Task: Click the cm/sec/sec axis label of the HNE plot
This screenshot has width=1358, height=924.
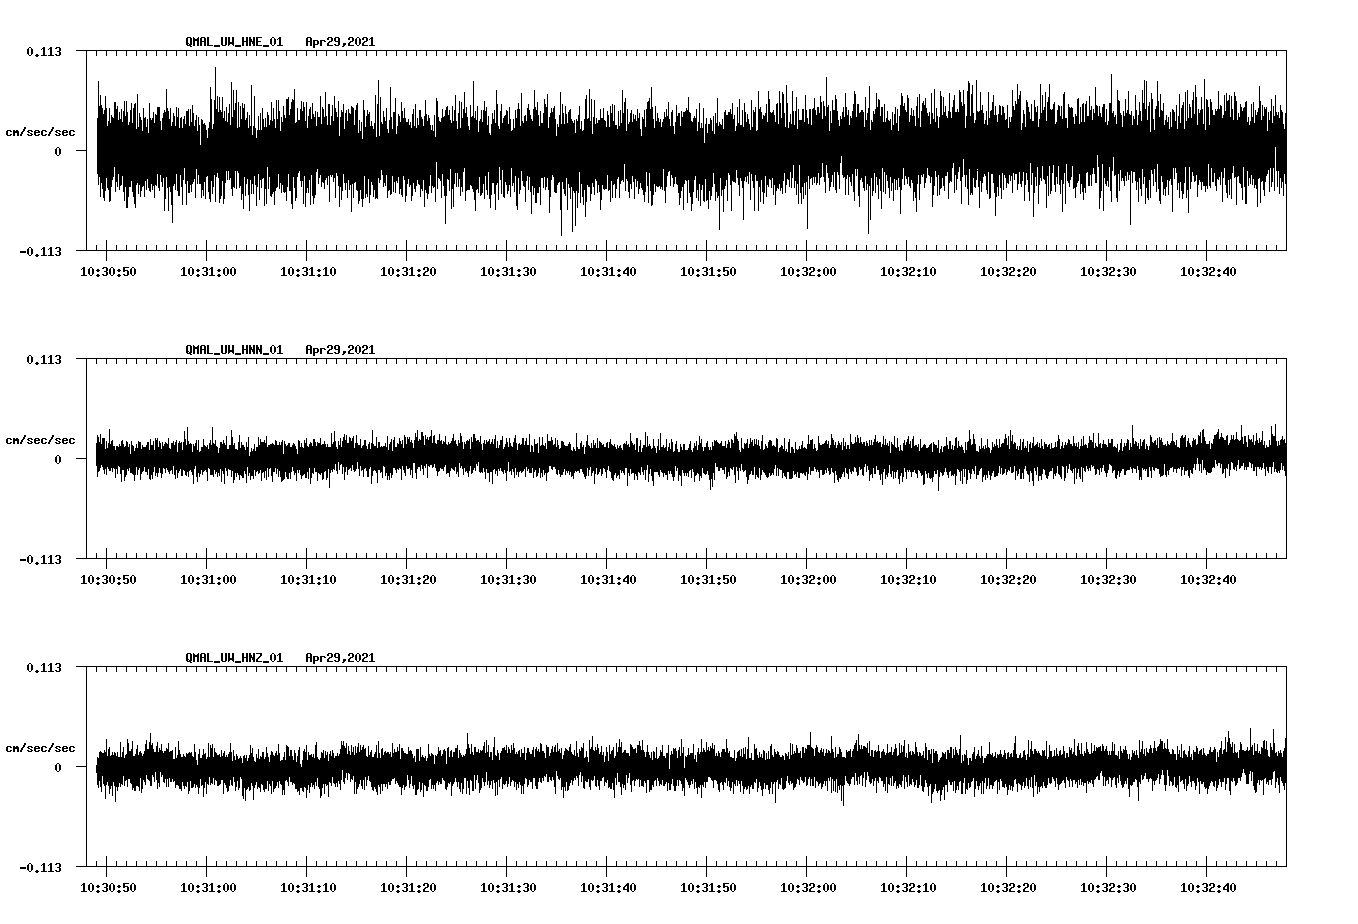Action: (41, 131)
